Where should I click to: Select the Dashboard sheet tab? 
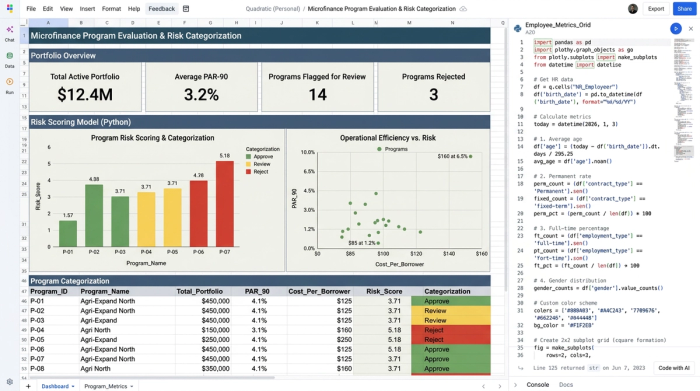55,387
